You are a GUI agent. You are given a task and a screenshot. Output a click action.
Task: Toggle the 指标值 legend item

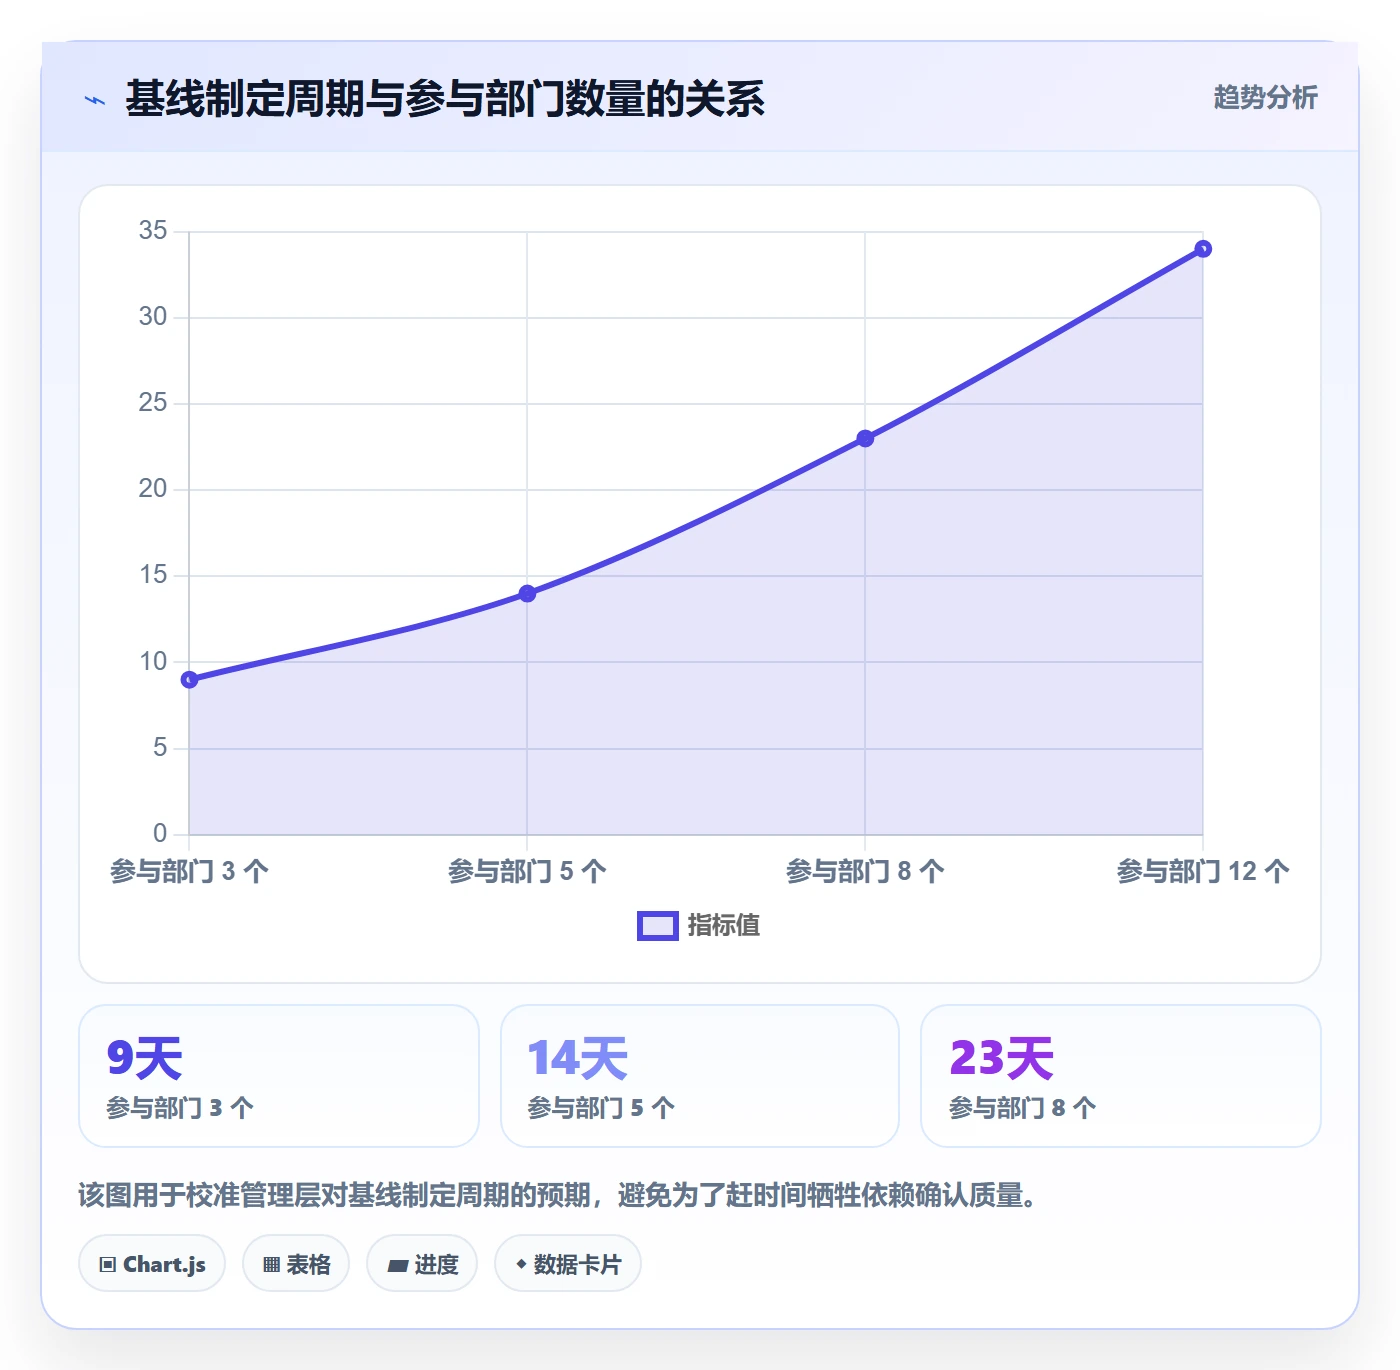pos(699,926)
